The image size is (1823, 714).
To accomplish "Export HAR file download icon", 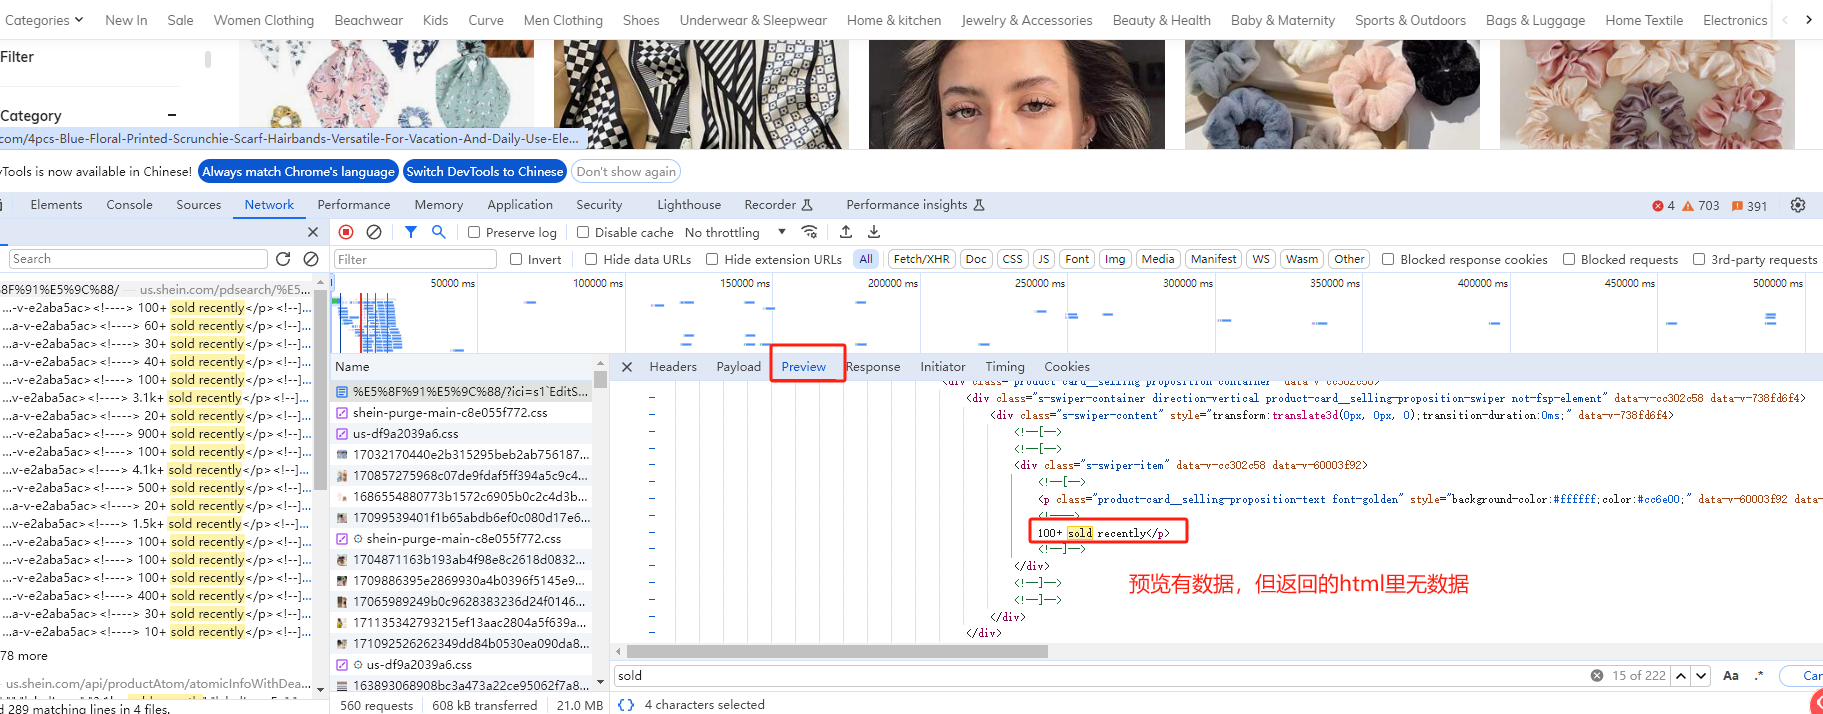I will click(x=874, y=232).
